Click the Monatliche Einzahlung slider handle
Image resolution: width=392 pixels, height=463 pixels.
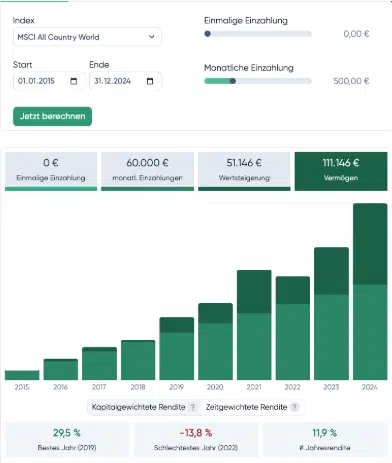tap(233, 81)
